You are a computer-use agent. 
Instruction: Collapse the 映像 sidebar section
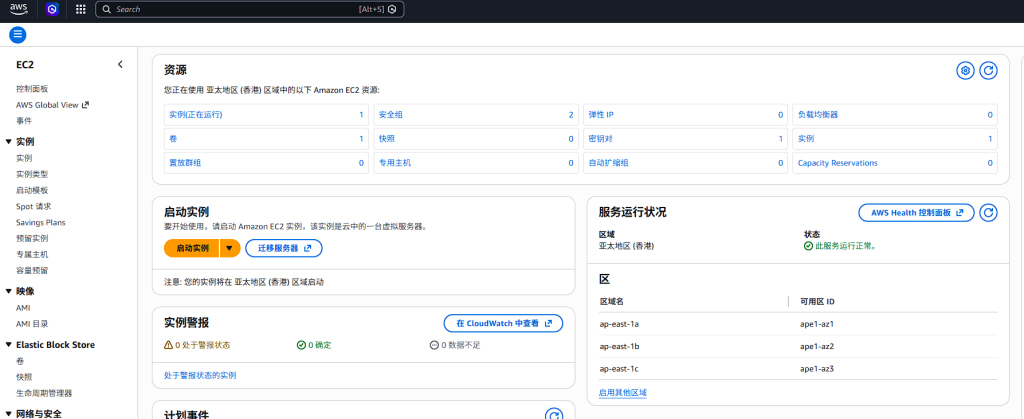click(x=8, y=292)
